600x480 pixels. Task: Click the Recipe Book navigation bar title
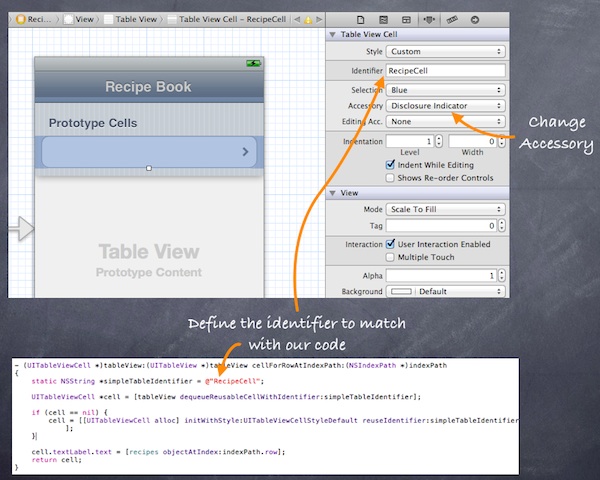[x=148, y=87]
